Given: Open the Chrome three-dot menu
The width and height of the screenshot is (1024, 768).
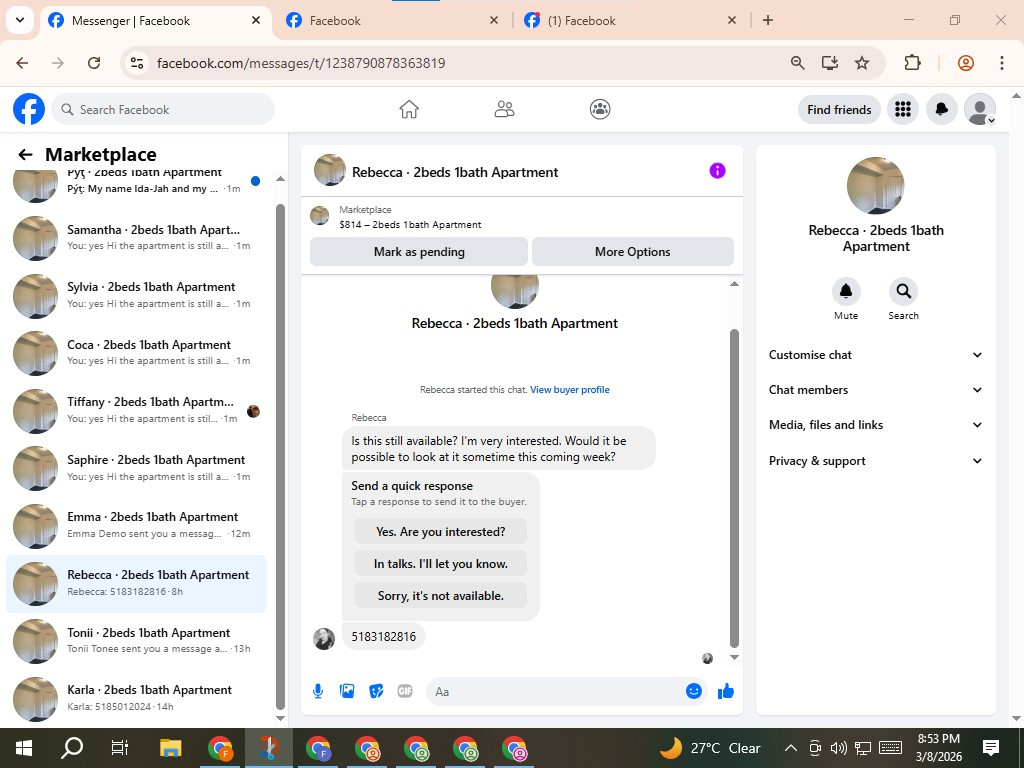Looking at the screenshot, I should point(1002,63).
